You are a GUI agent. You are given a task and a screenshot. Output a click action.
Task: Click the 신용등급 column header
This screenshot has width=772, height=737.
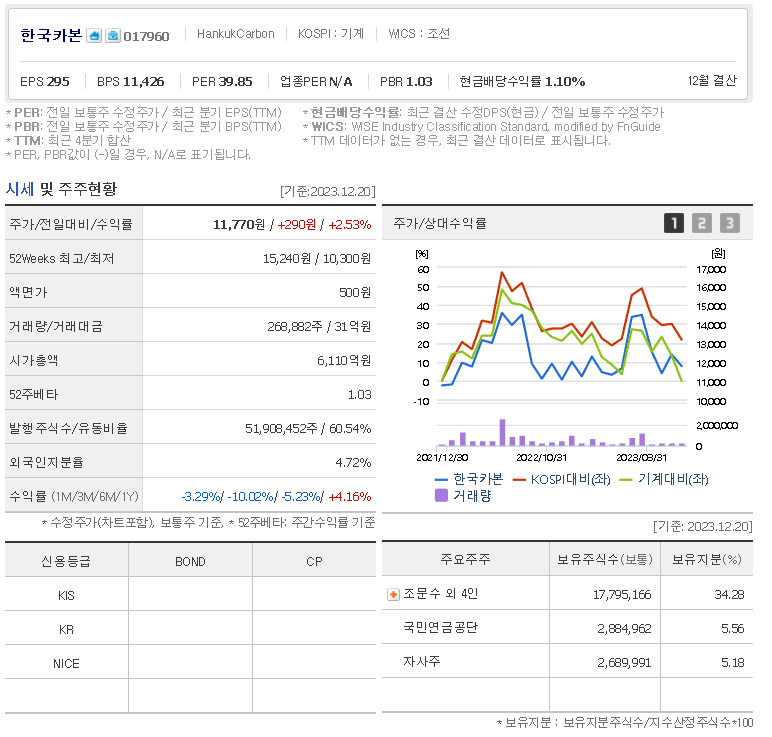66,562
